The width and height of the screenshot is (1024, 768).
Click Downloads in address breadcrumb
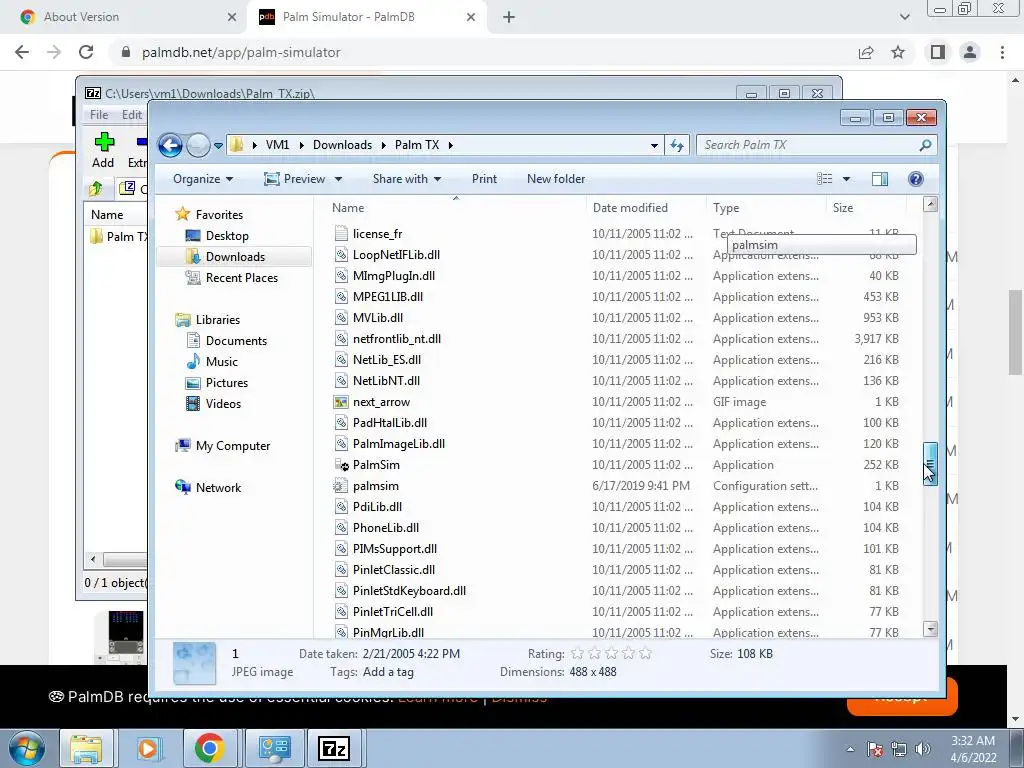(342, 145)
